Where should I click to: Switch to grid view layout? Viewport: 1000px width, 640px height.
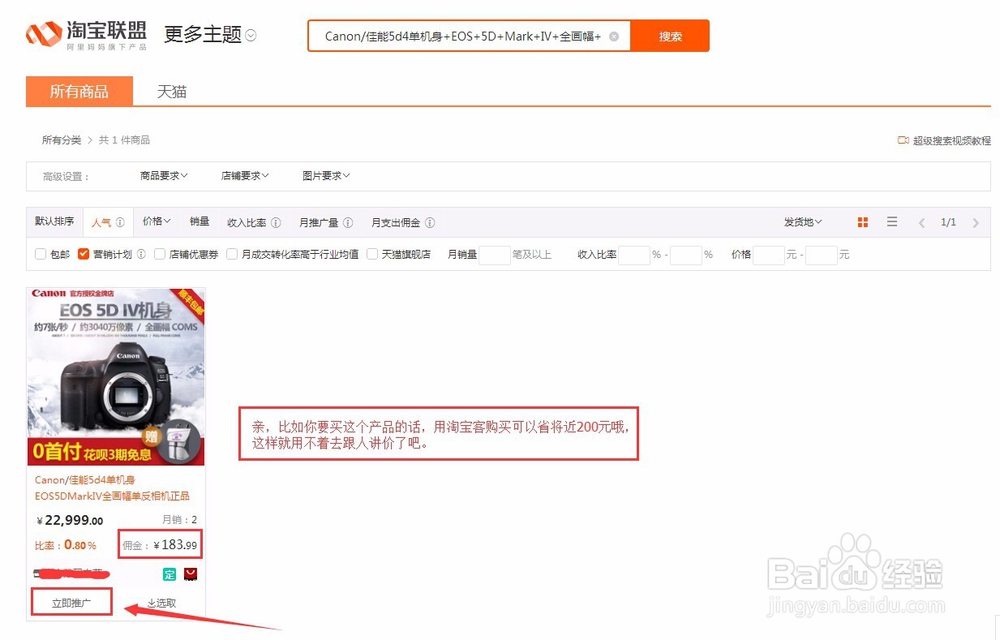pos(862,222)
